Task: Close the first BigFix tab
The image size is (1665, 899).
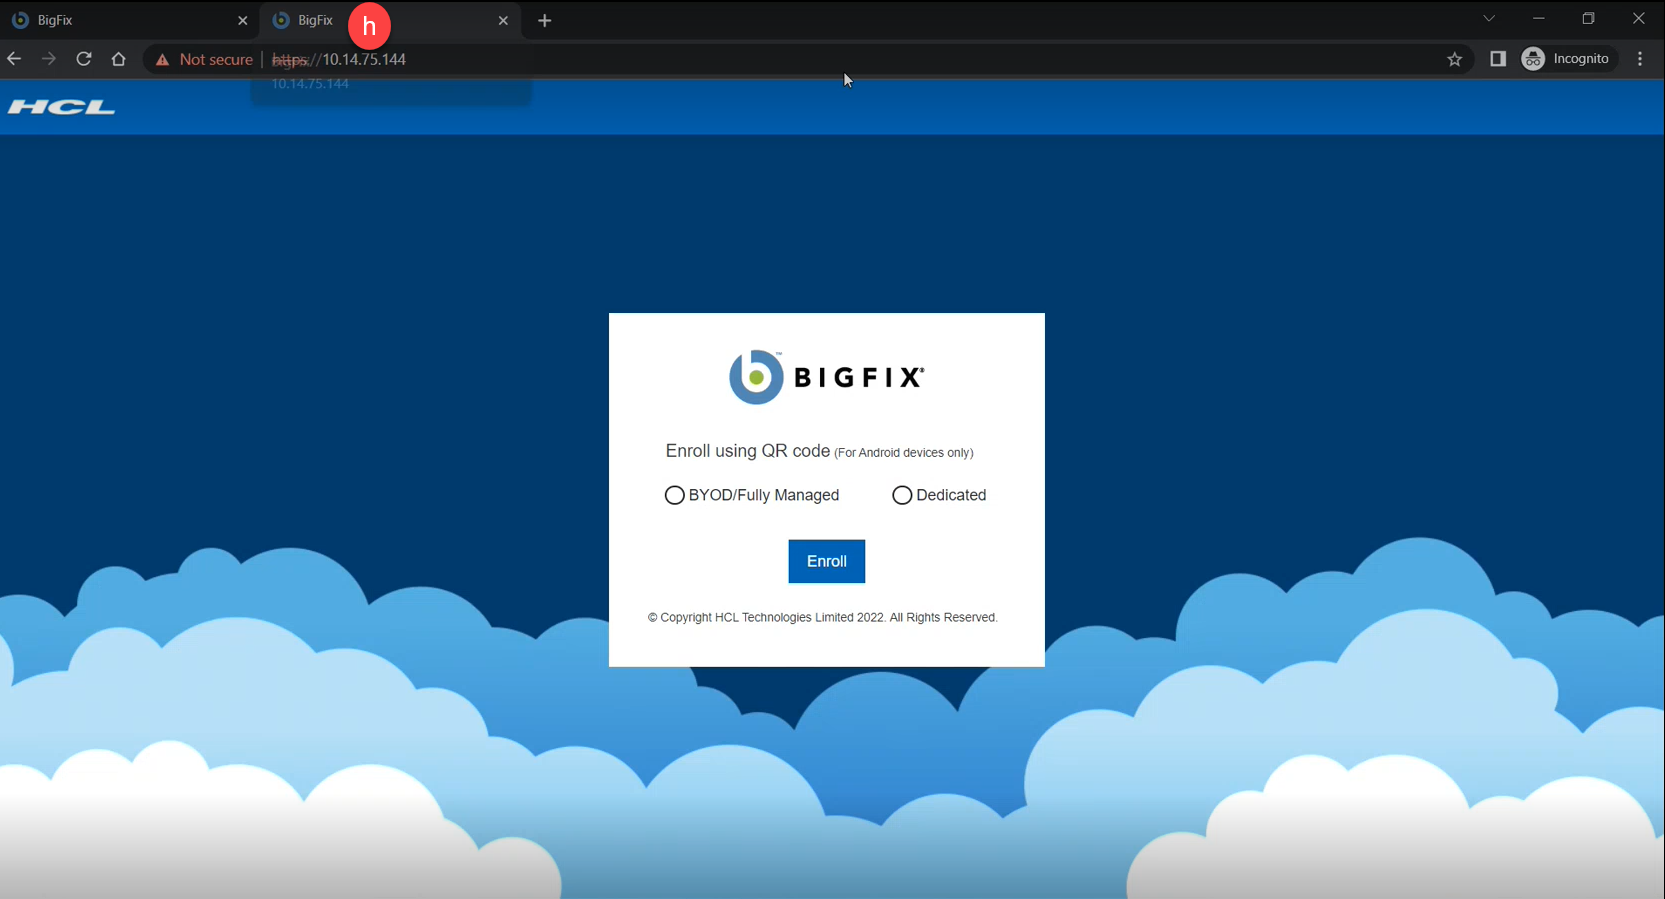Action: (242, 20)
